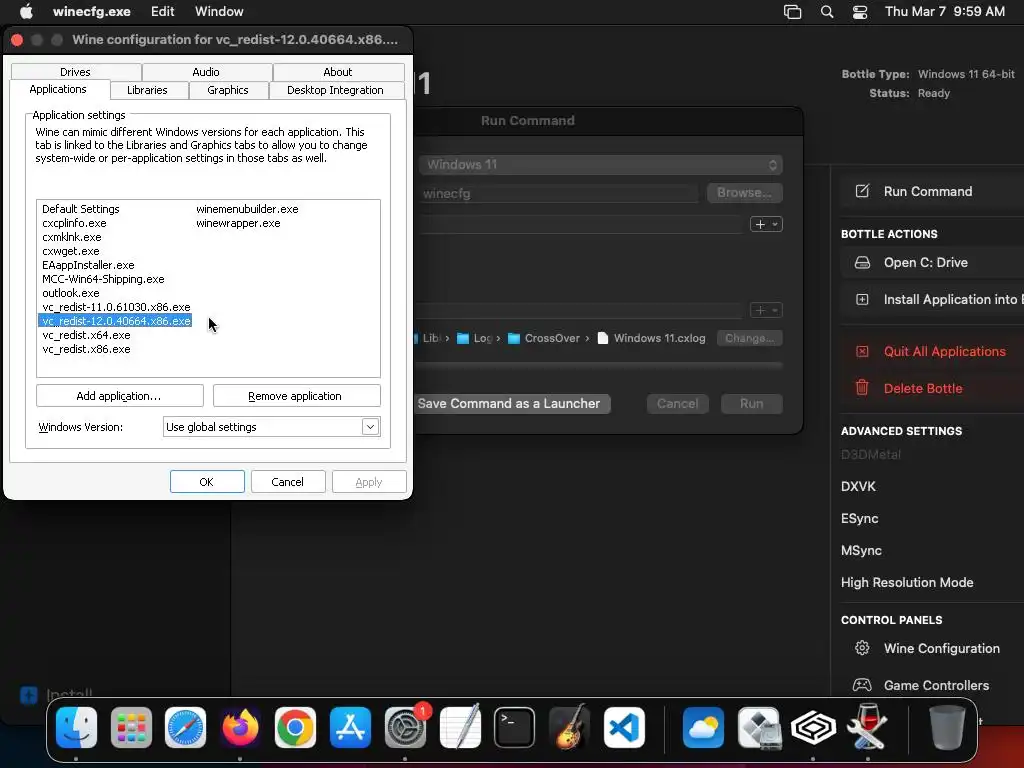The image size is (1024, 768).
Task: Launch Google Chrome from the Dock
Action: (295, 728)
